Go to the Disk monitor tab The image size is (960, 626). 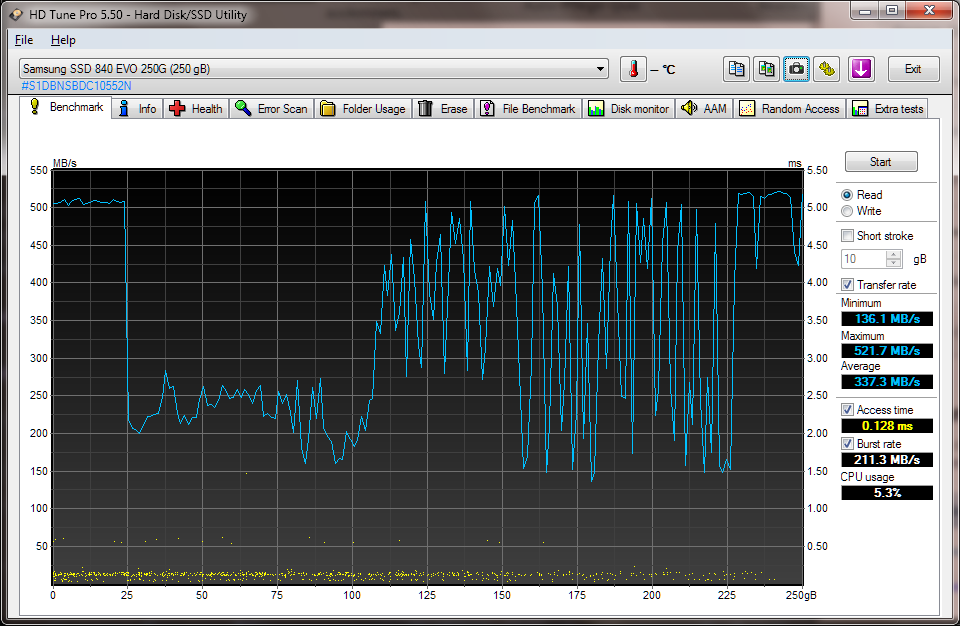[629, 108]
